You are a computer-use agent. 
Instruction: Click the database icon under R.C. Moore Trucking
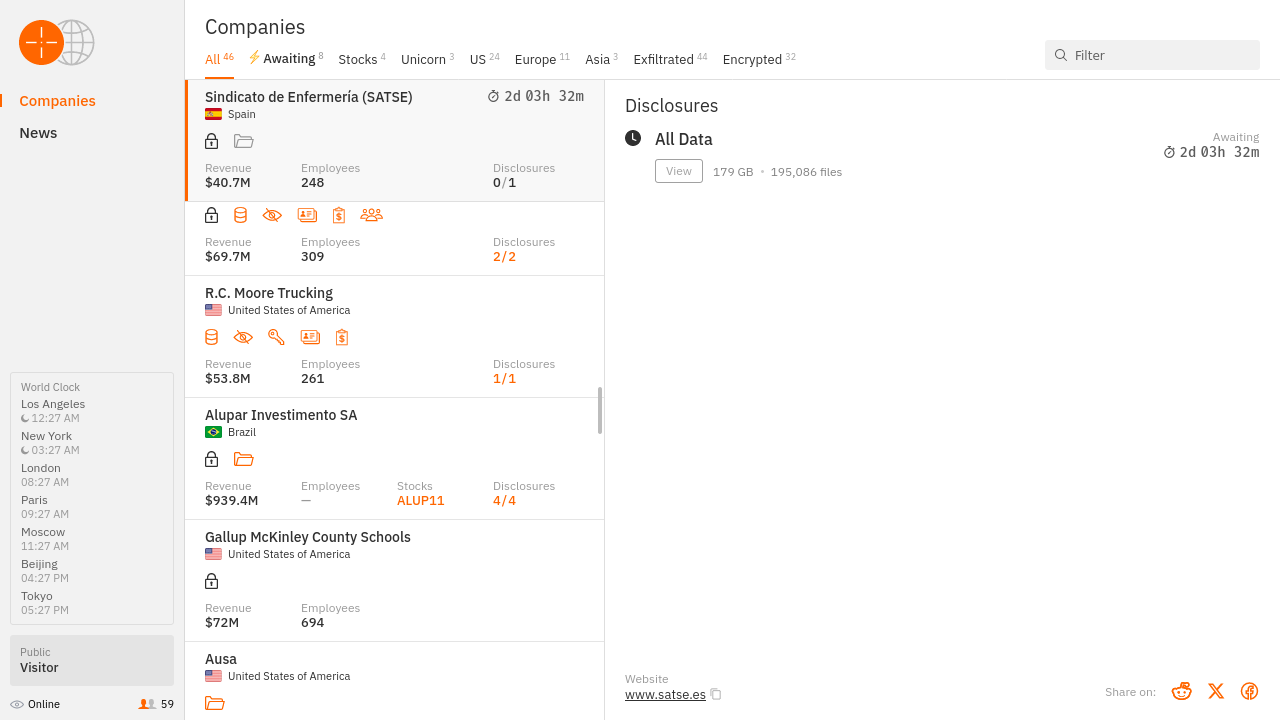(211, 337)
